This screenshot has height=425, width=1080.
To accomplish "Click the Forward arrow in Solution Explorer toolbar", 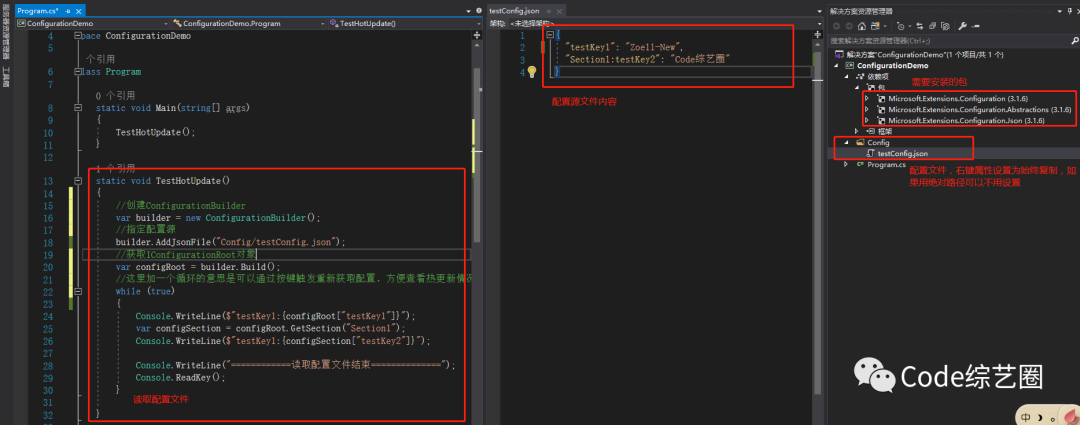I will [x=849, y=25].
